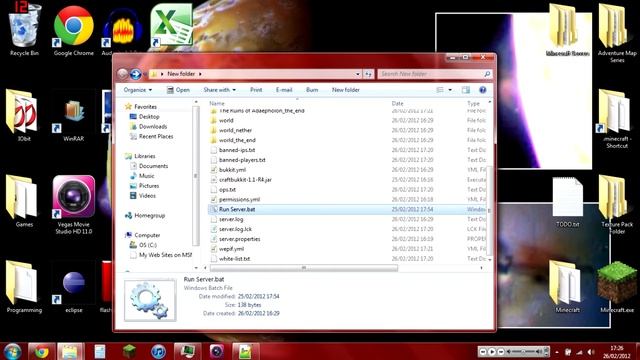Select Videos under Libraries
Image resolution: width=640 pixels, height=360 pixels.
pos(143,196)
